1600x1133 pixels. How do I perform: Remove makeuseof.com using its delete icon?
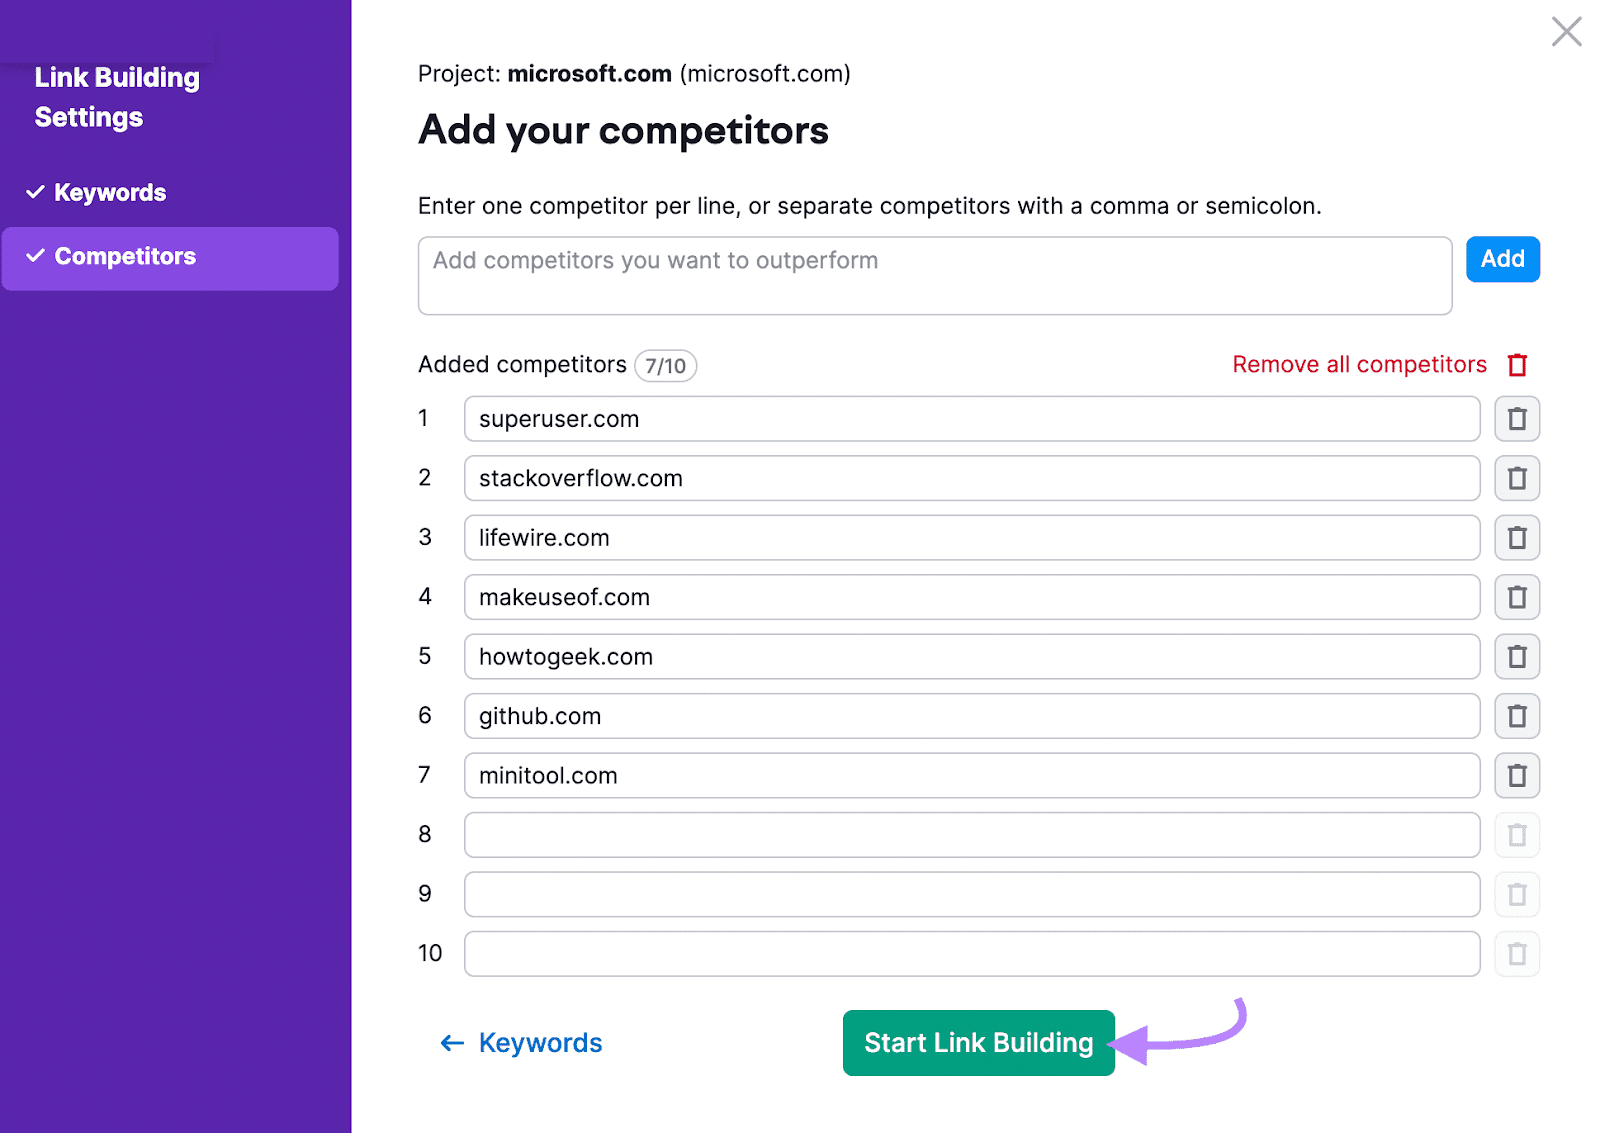[x=1517, y=597]
